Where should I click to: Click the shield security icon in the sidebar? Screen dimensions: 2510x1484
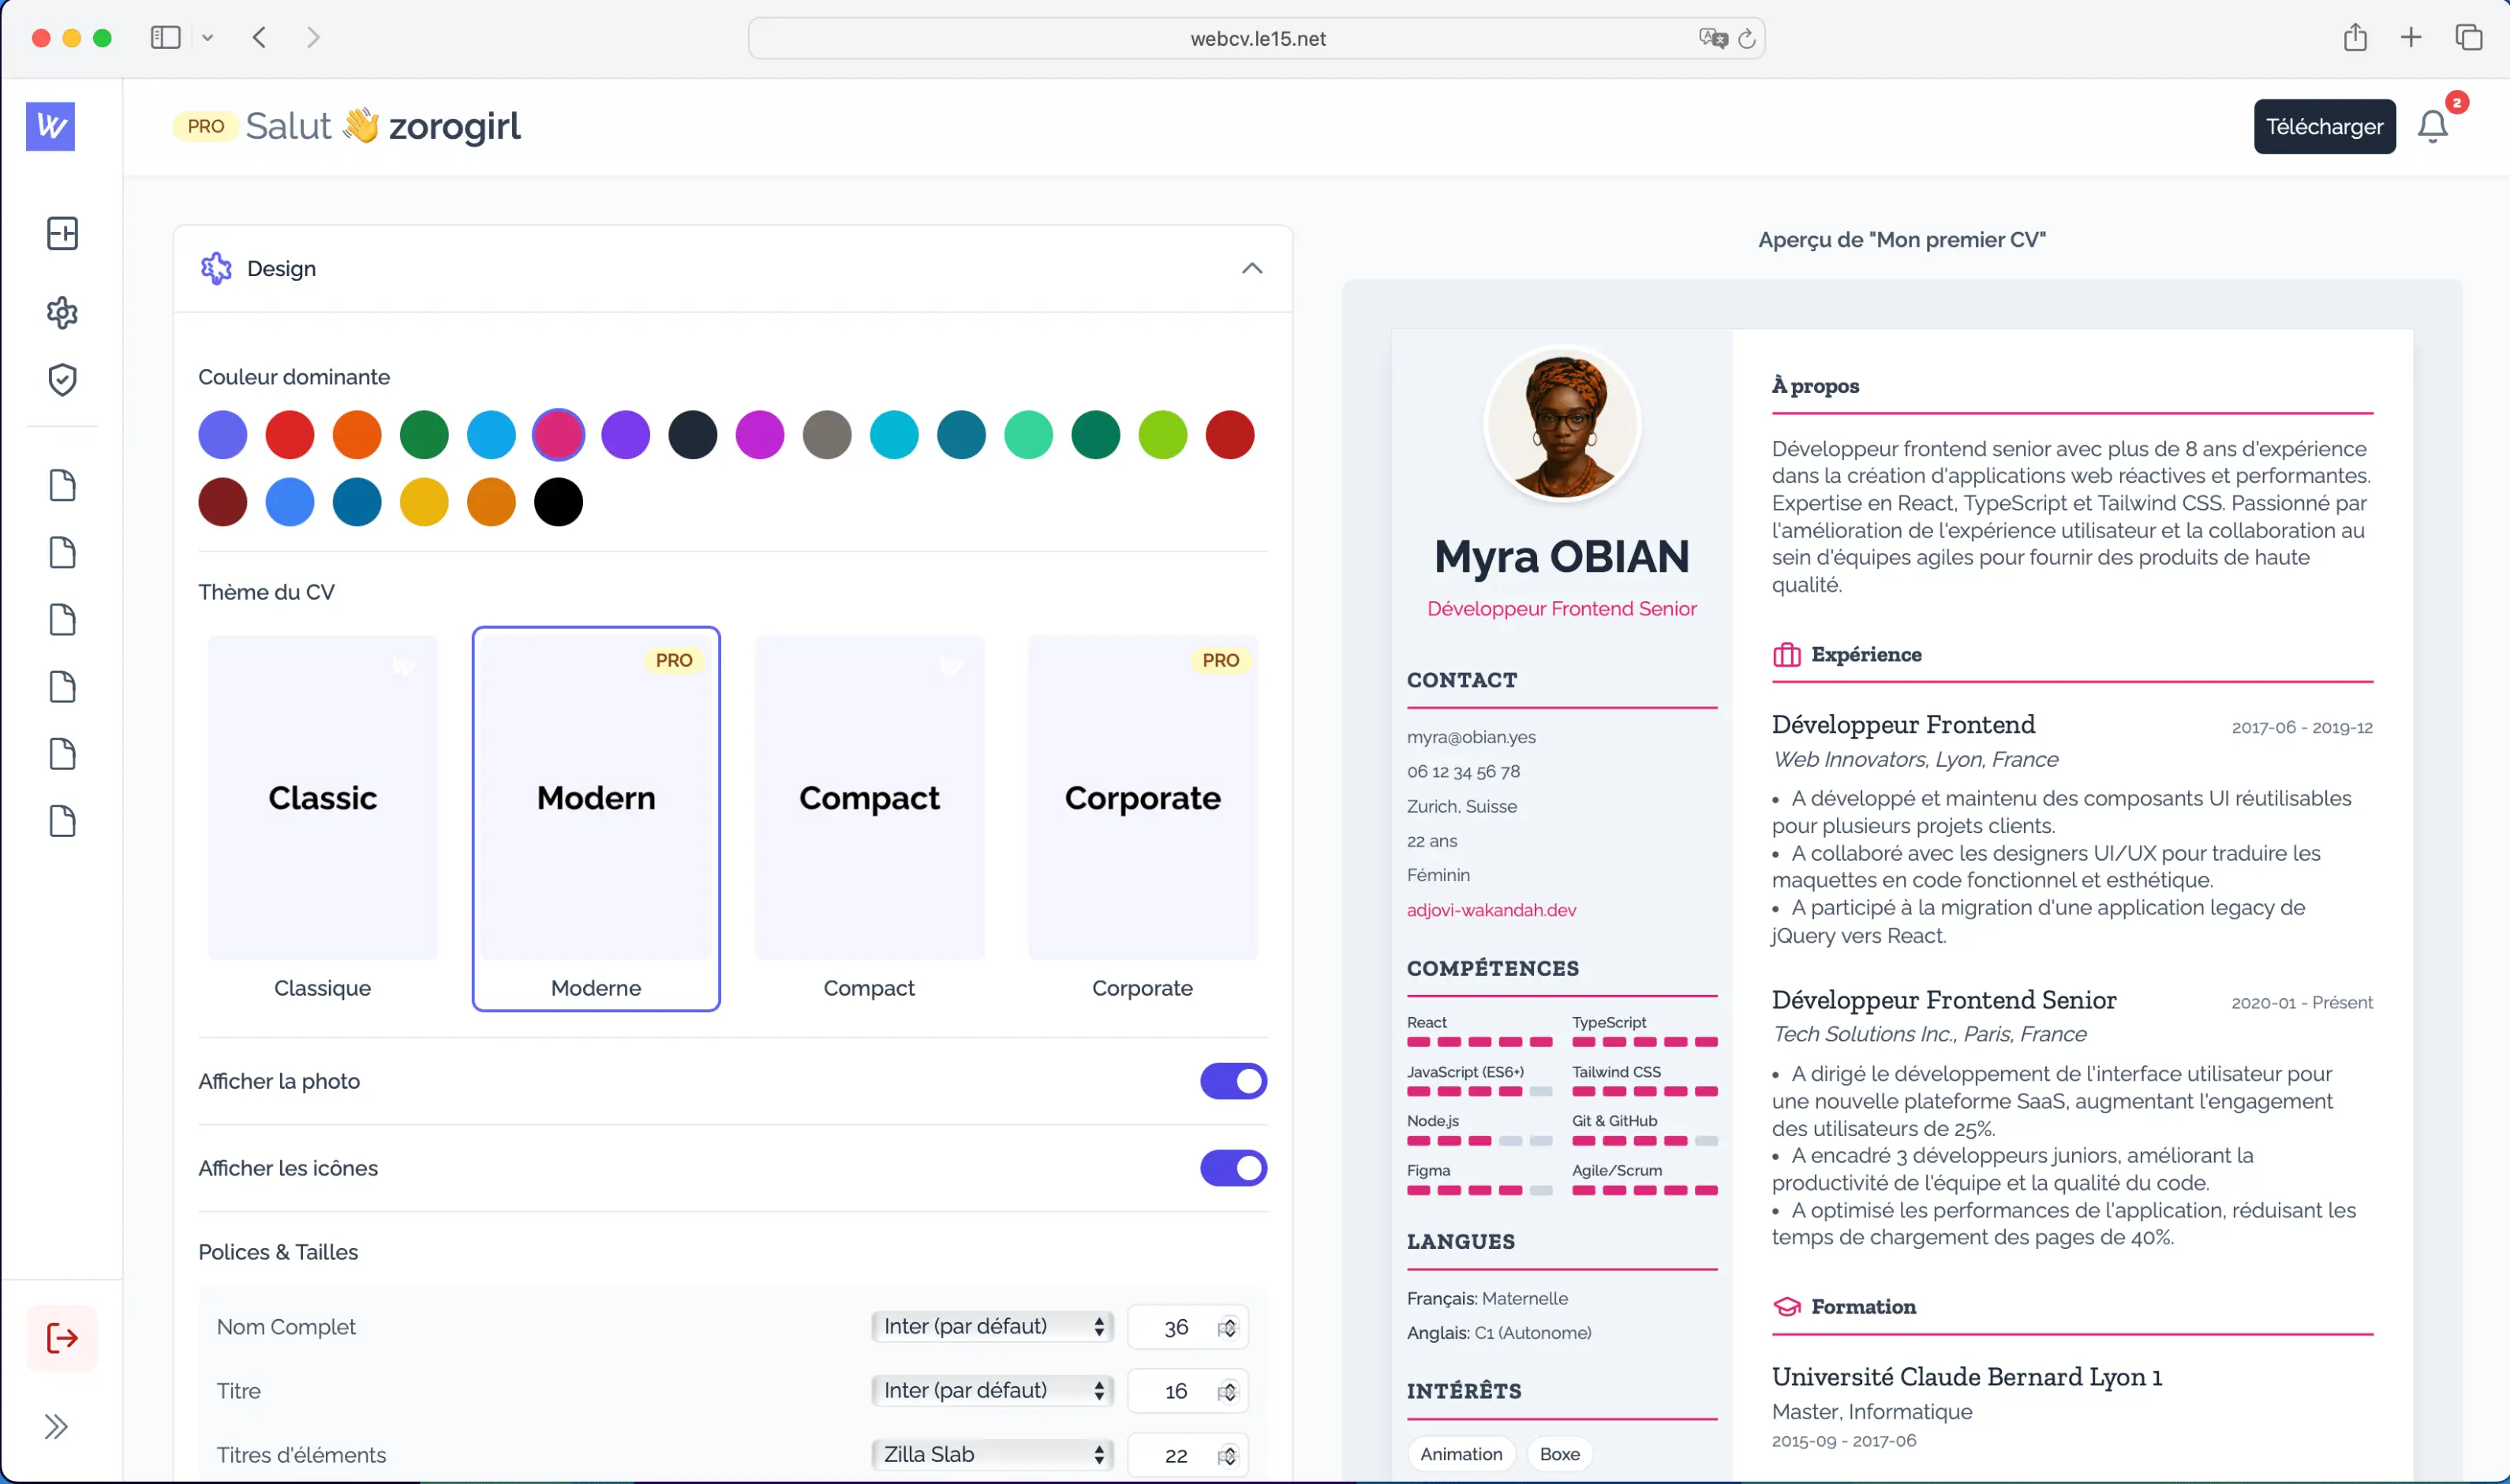62,379
